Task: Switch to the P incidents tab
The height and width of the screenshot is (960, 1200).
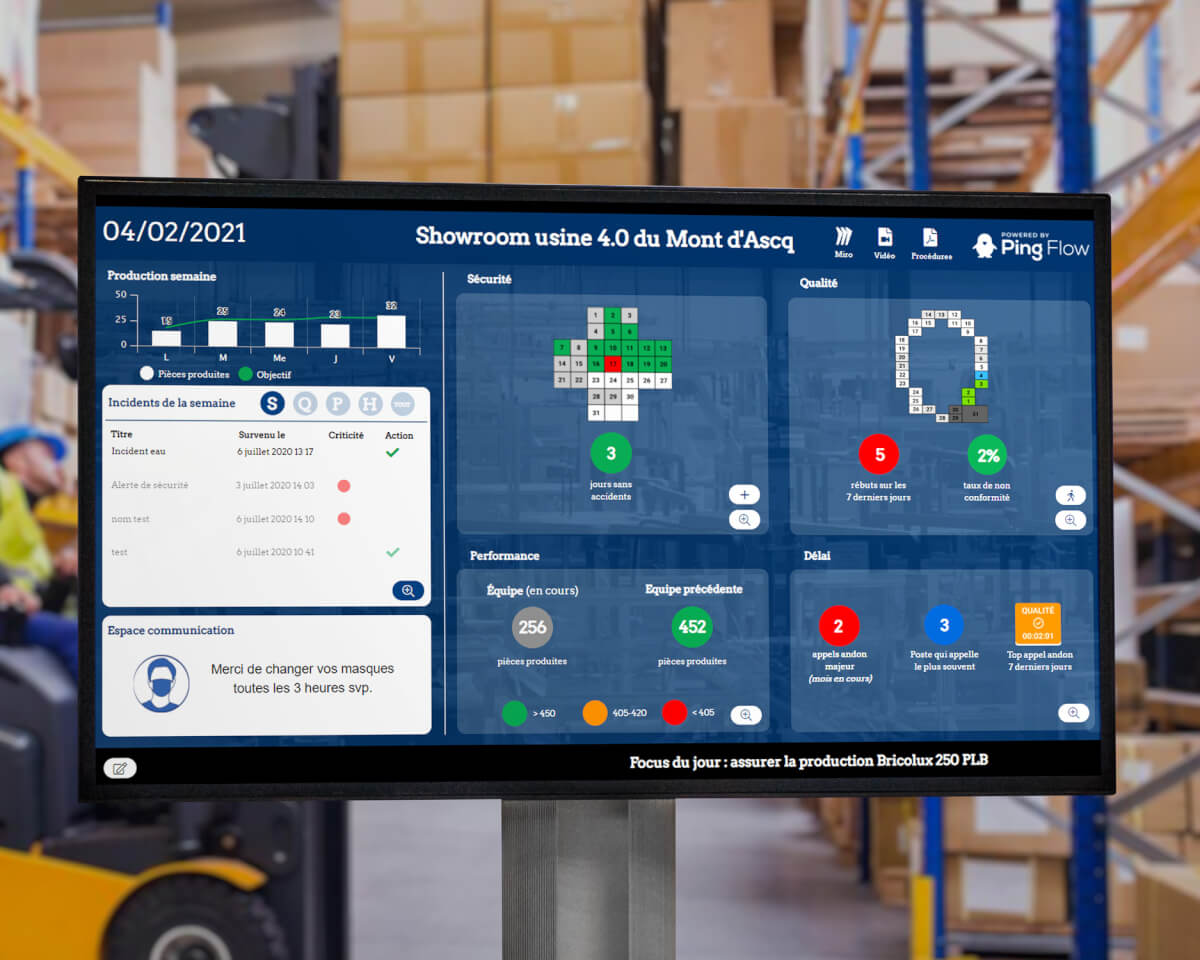Action: (338, 403)
